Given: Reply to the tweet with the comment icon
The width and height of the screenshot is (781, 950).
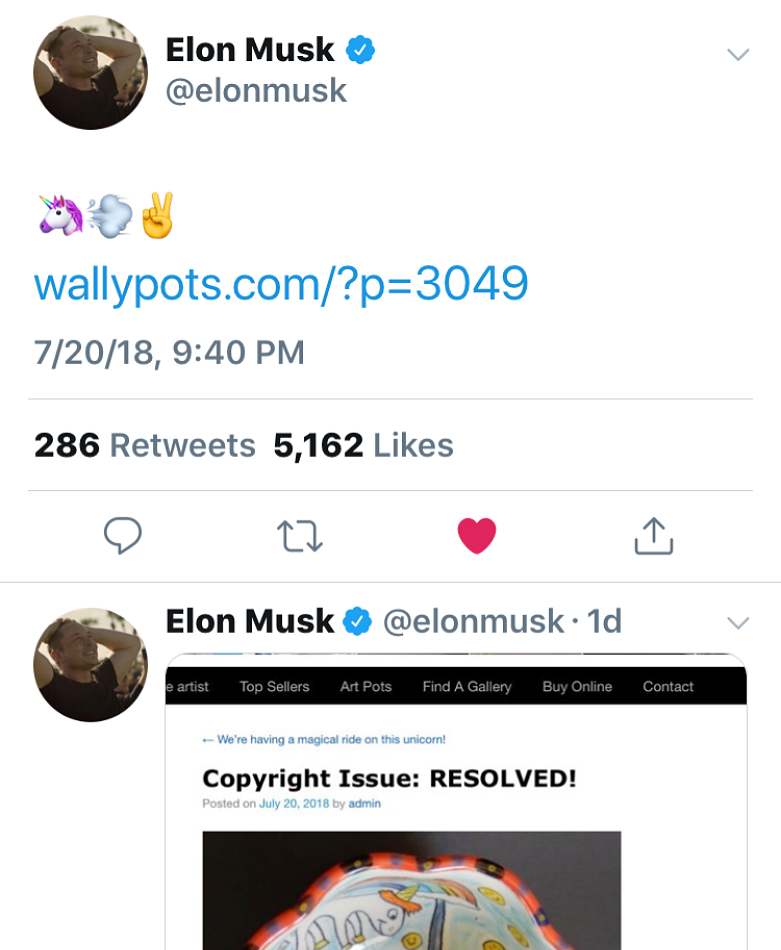Looking at the screenshot, I should (123, 536).
